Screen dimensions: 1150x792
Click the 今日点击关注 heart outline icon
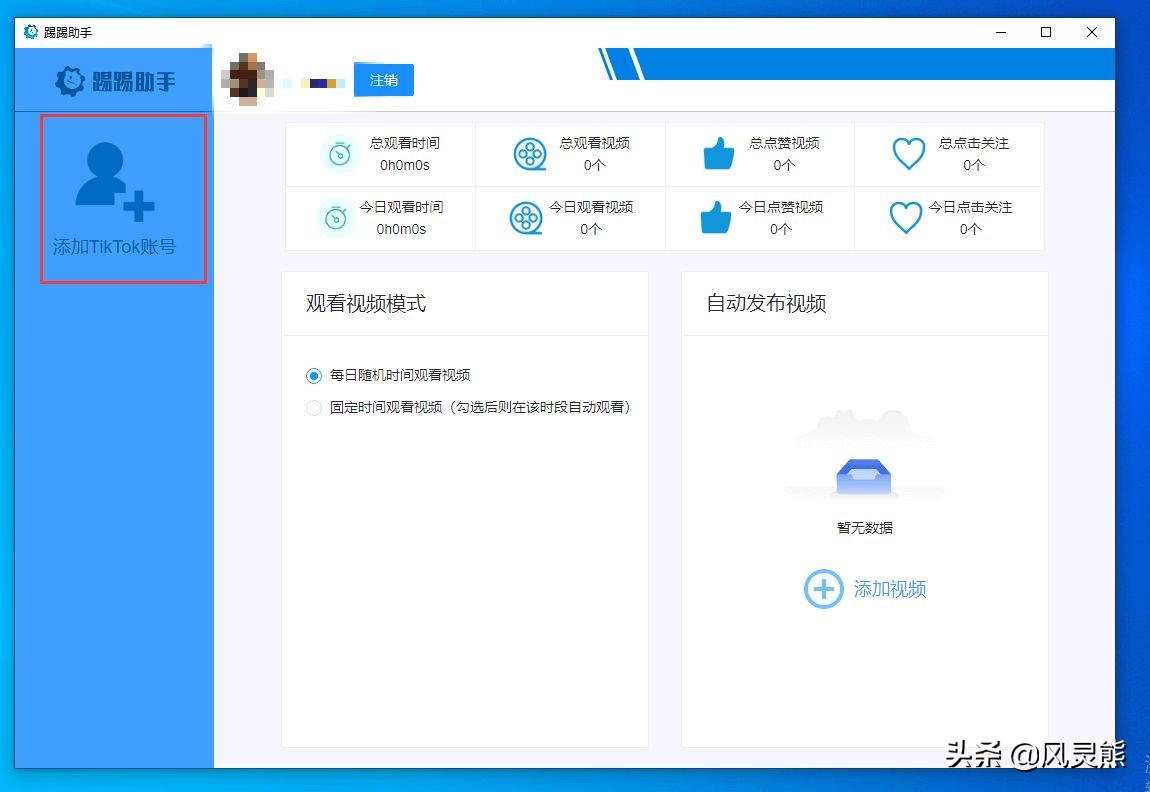pyautogui.click(x=906, y=218)
